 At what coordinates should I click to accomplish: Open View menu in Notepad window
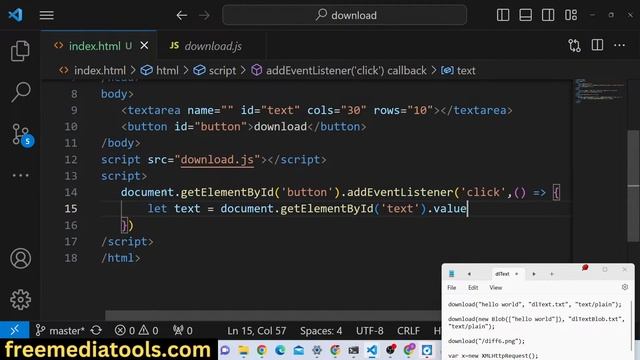[496, 288]
